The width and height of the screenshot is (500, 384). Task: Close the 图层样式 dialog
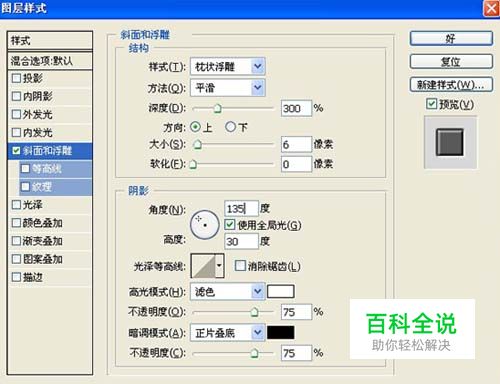click(x=491, y=8)
